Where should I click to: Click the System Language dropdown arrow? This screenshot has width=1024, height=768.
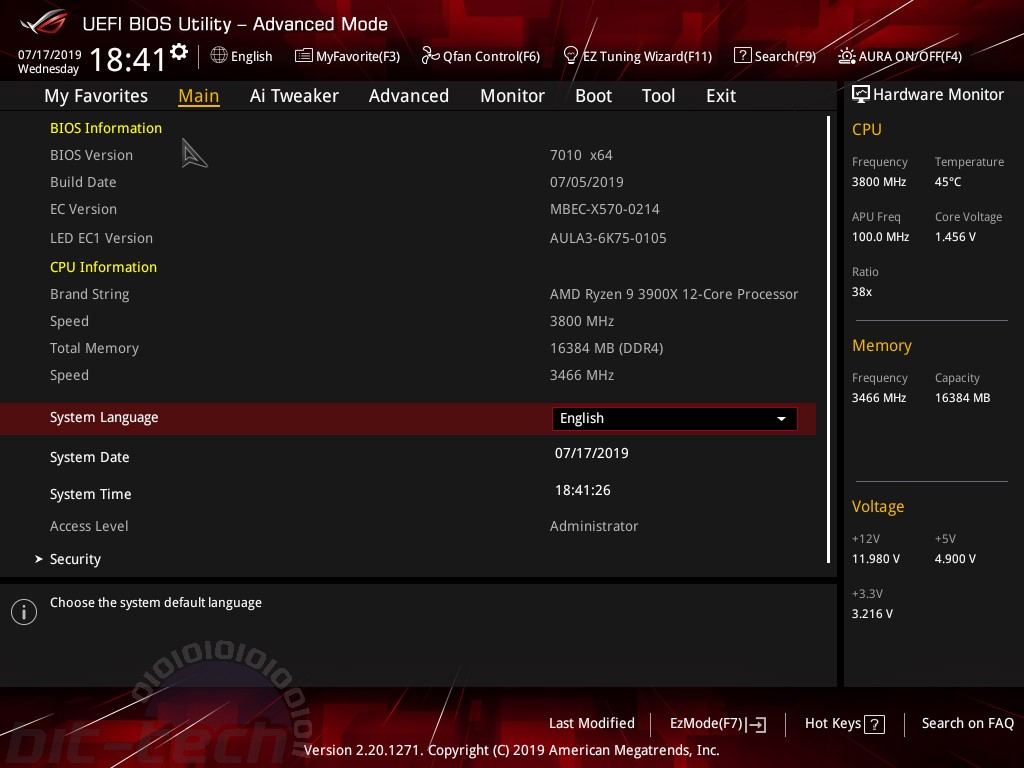(x=781, y=419)
